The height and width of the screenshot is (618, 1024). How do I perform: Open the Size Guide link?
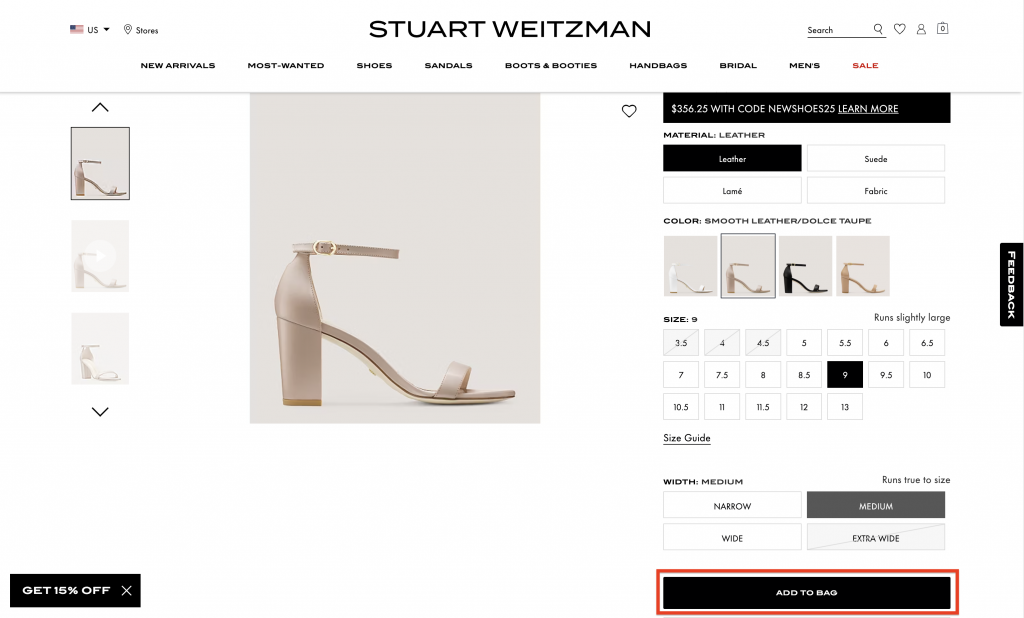click(x=687, y=438)
